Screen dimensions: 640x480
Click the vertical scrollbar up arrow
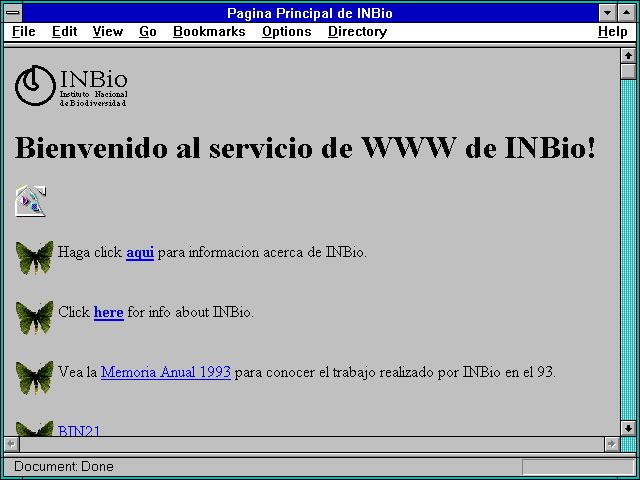[628, 56]
